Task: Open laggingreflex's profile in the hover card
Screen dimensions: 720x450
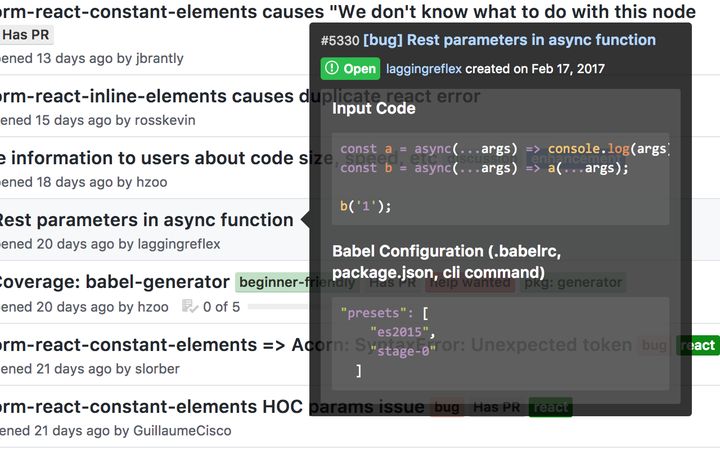Action: coord(423,69)
